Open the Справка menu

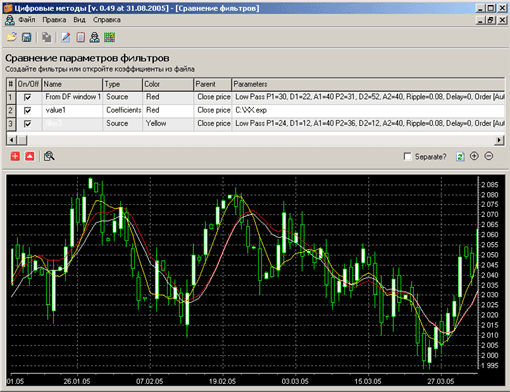tap(107, 20)
